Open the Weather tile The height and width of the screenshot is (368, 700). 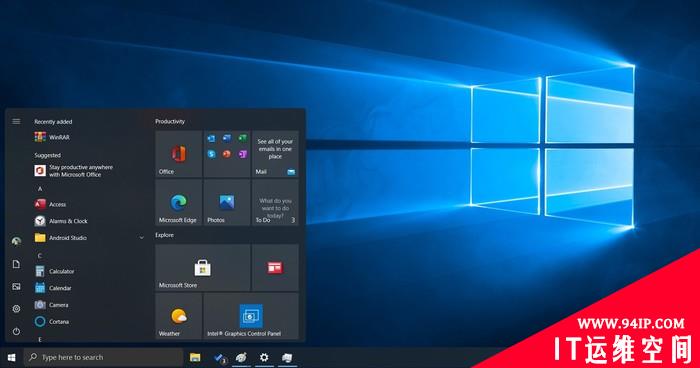click(x=179, y=316)
